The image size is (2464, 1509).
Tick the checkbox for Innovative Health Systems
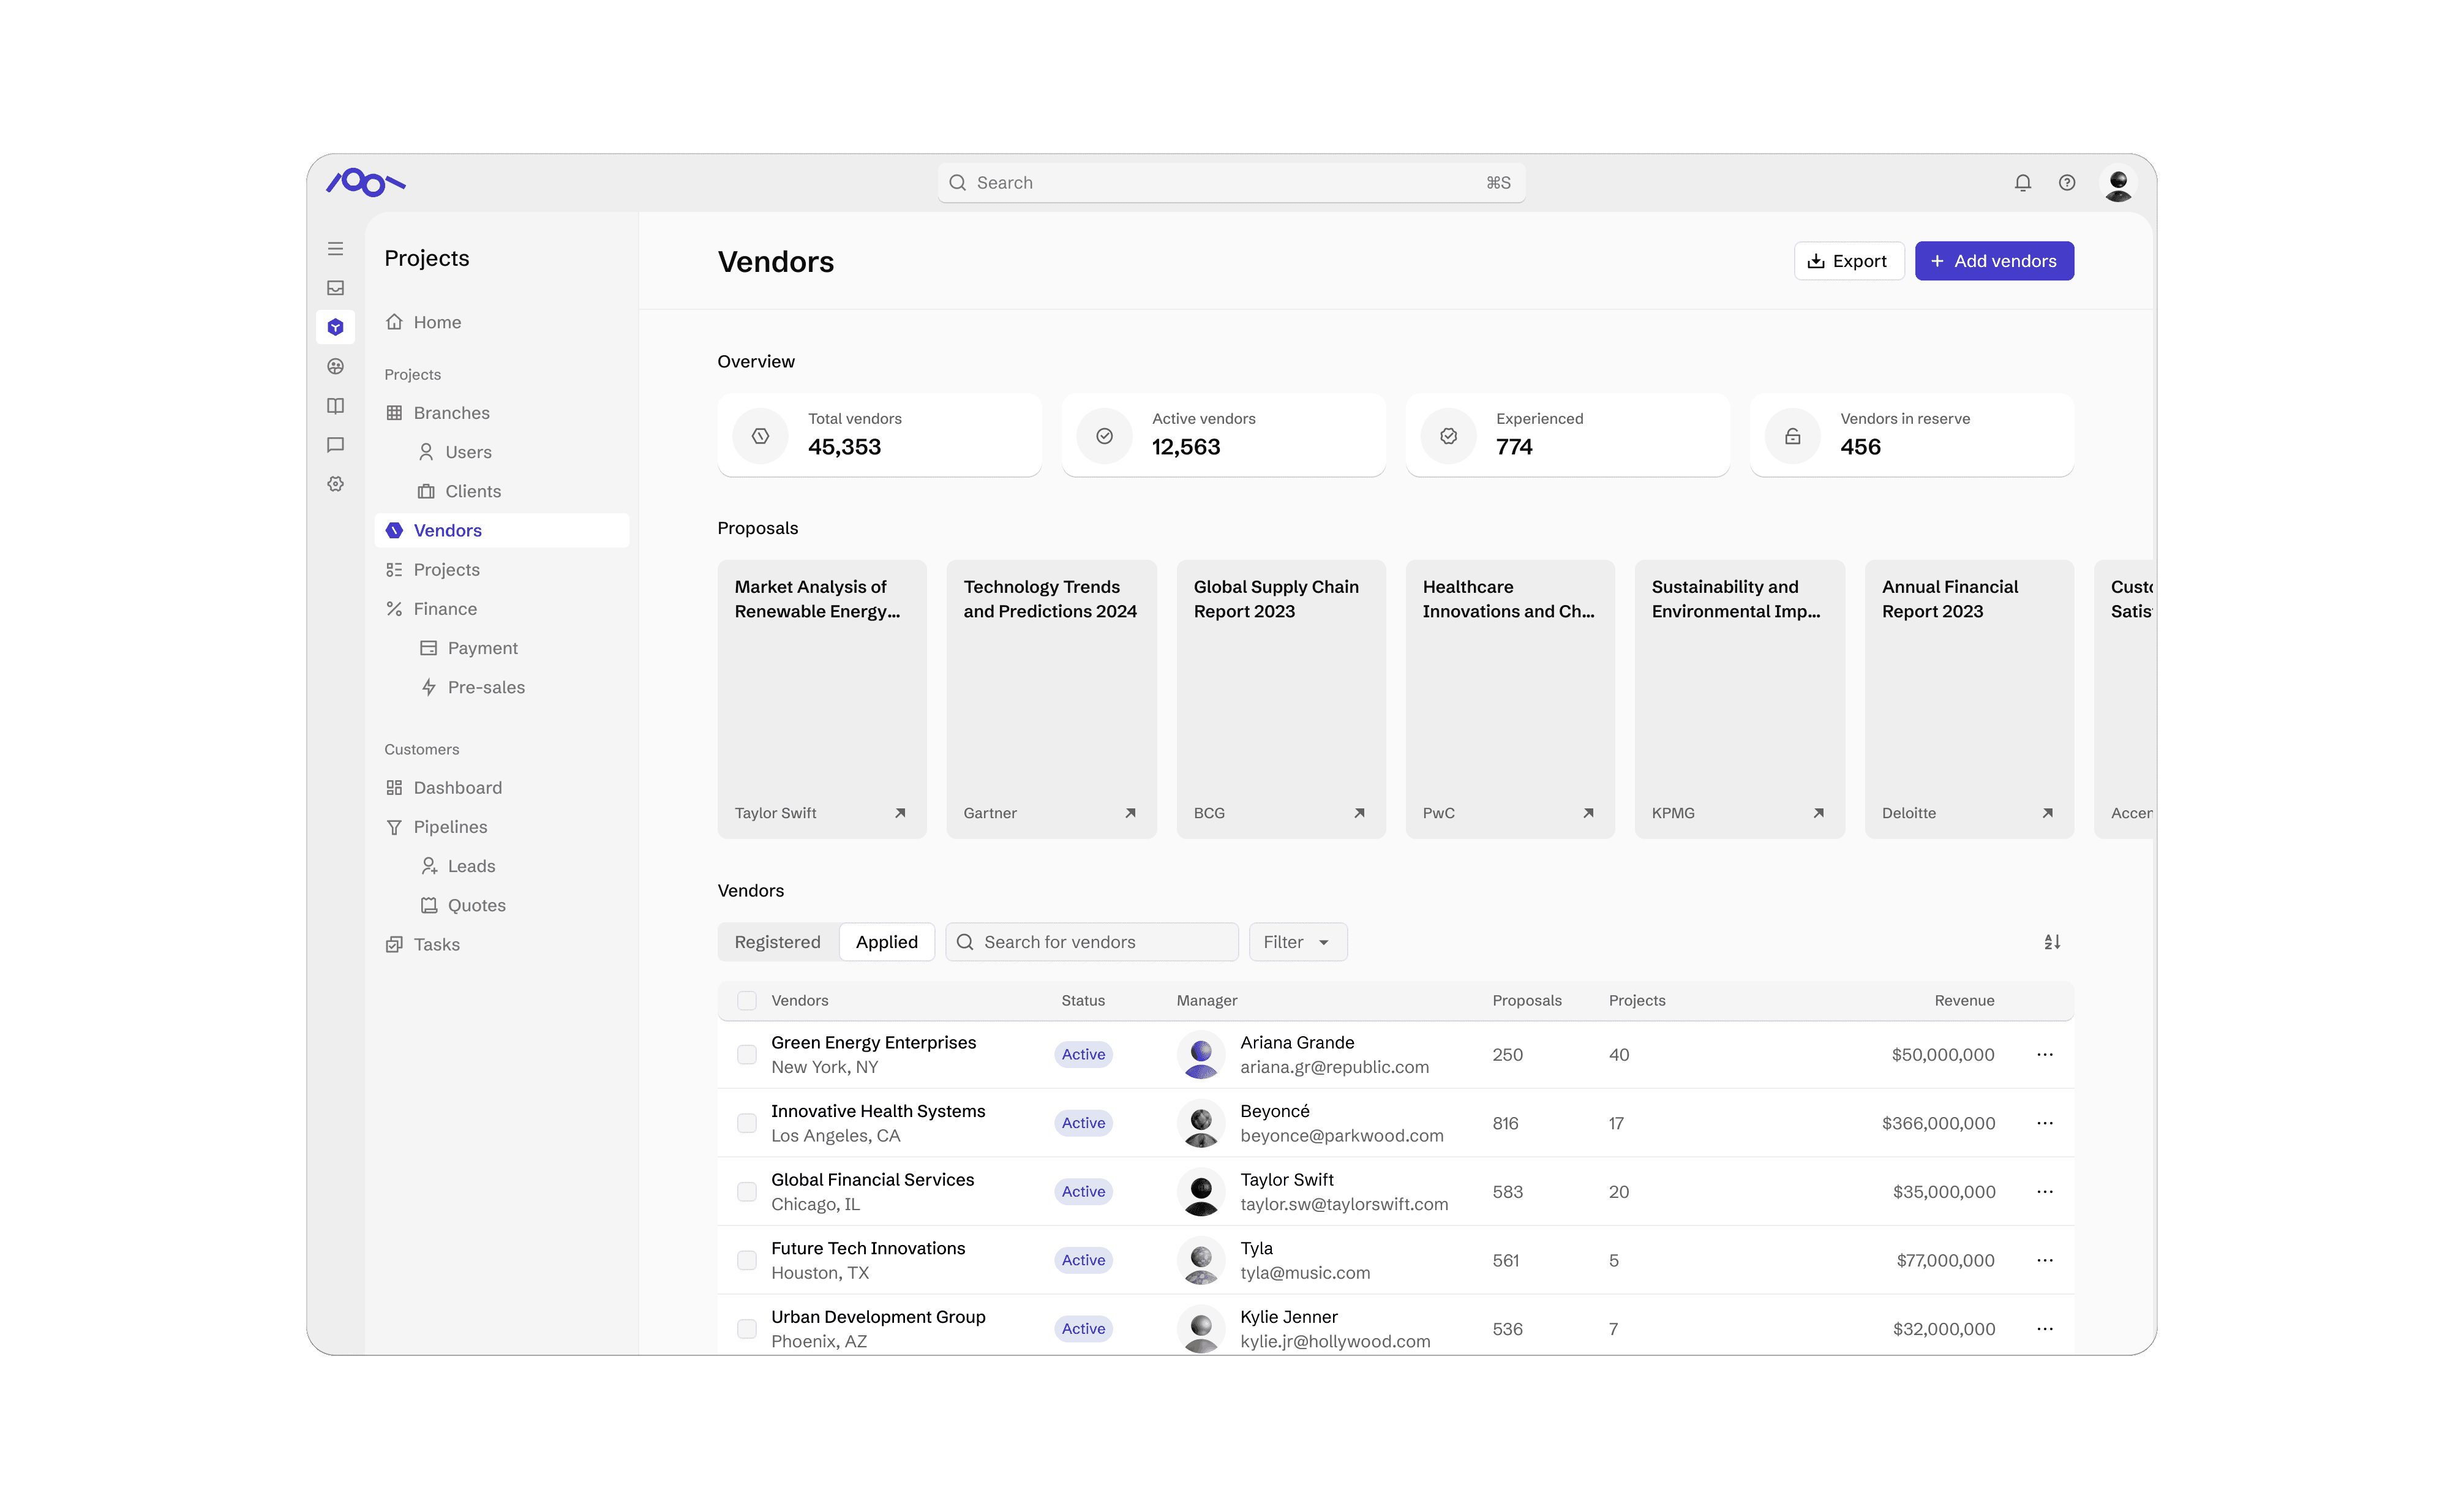[746, 1123]
